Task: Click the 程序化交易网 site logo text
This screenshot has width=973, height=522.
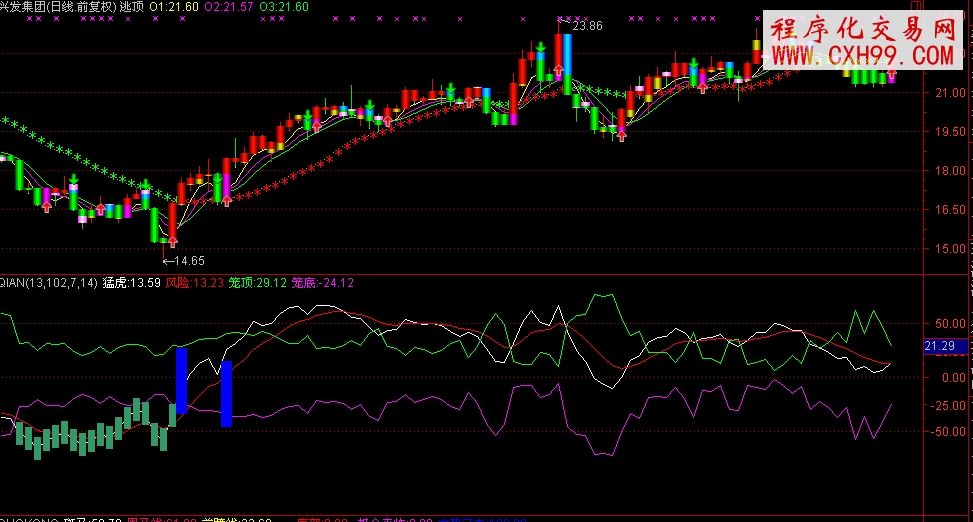Action: pyautogui.click(x=862, y=29)
